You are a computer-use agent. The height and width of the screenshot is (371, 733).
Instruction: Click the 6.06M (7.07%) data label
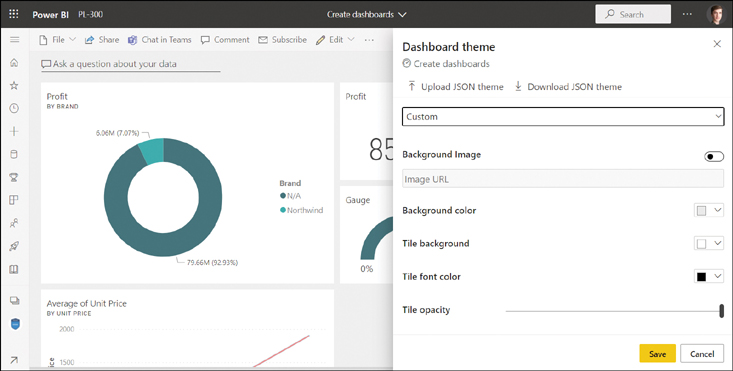click(117, 133)
